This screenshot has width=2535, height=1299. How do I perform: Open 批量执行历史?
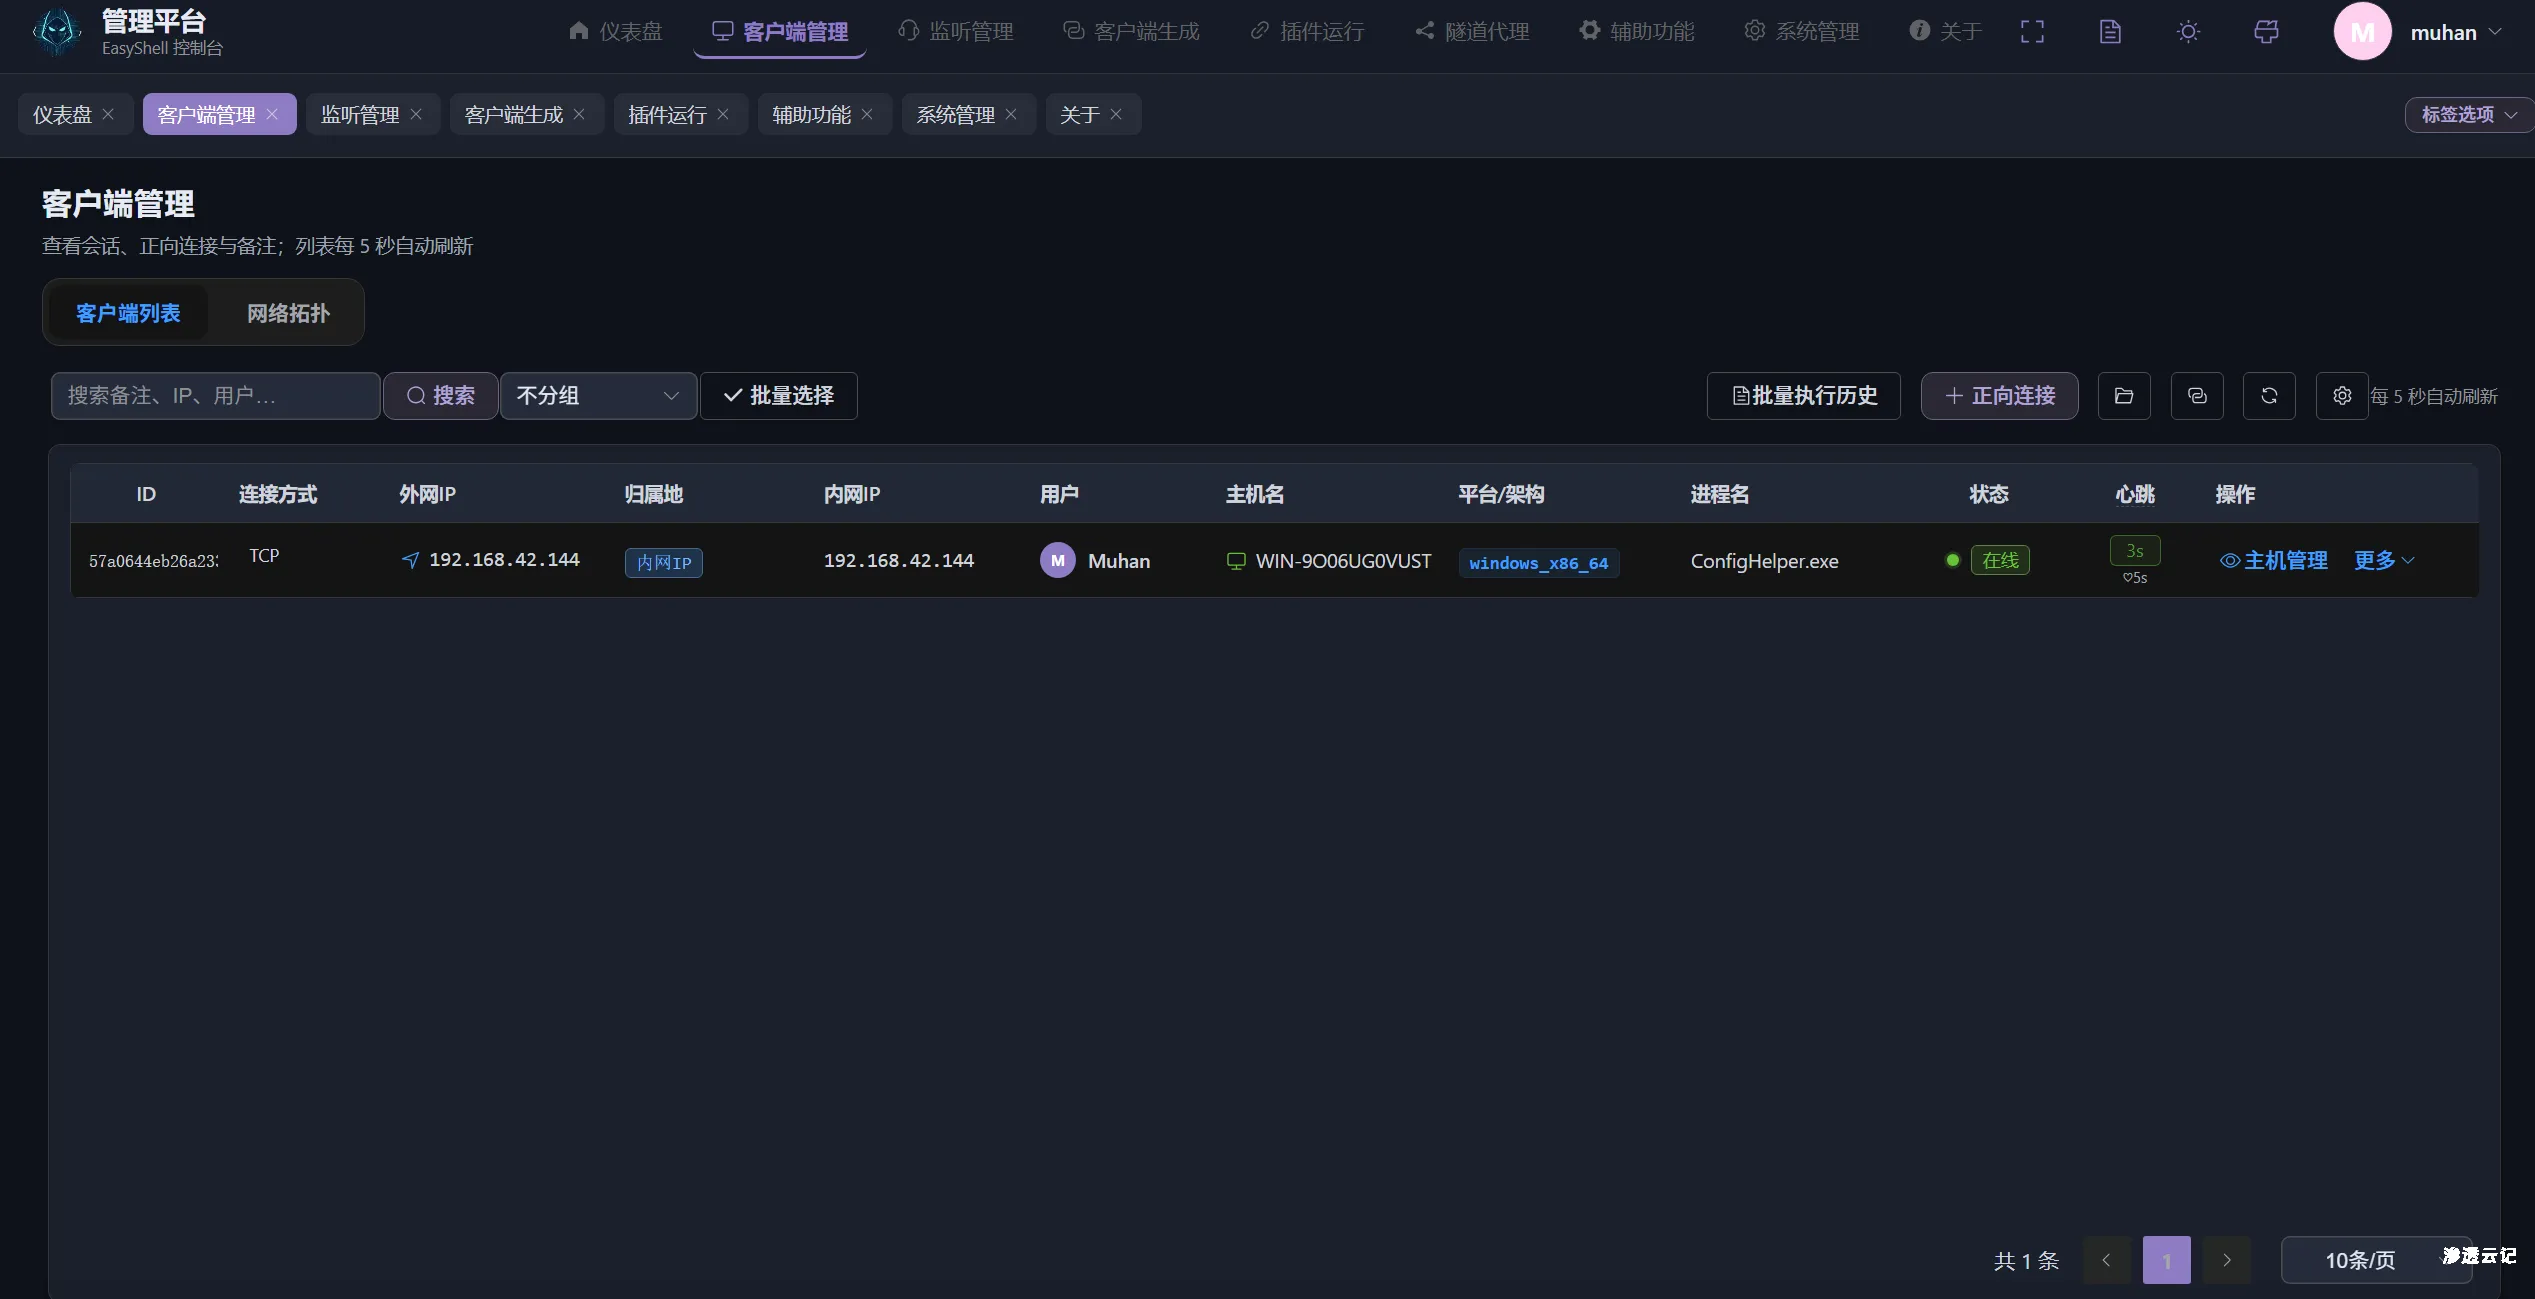[1803, 396]
